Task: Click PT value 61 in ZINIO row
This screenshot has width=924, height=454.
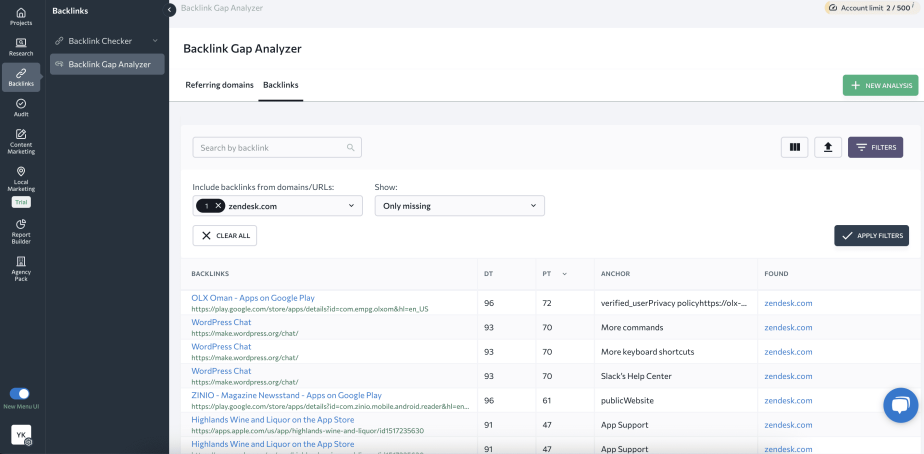Action: (547, 400)
